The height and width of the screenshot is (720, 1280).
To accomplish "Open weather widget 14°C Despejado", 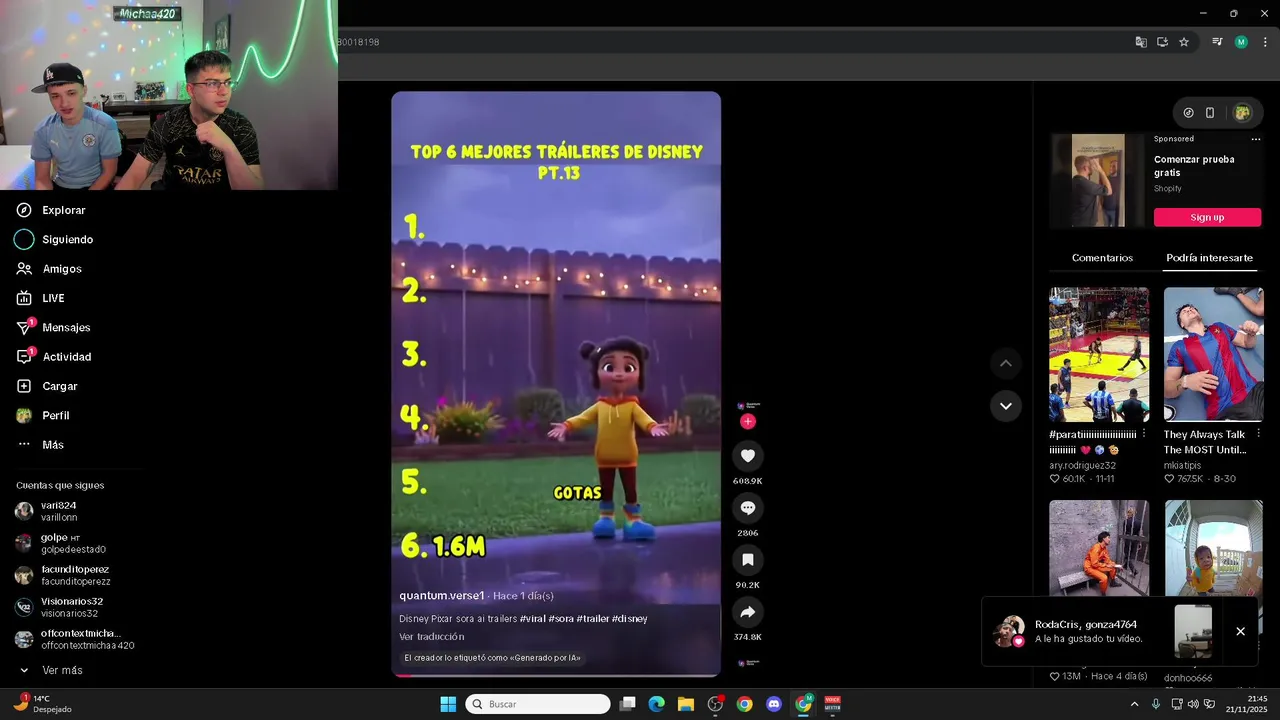I will (x=43, y=704).
